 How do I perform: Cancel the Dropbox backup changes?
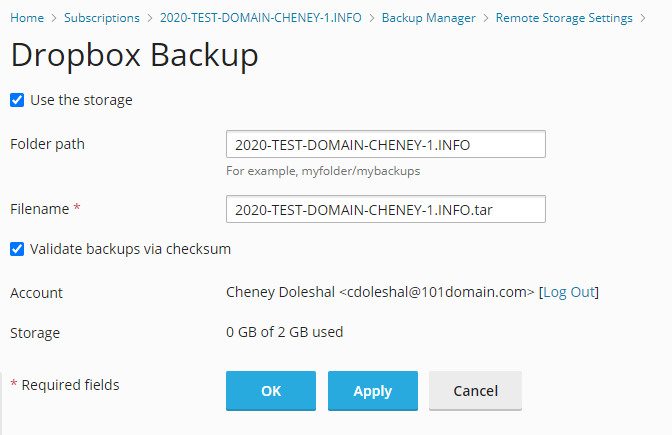[x=475, y=391]
